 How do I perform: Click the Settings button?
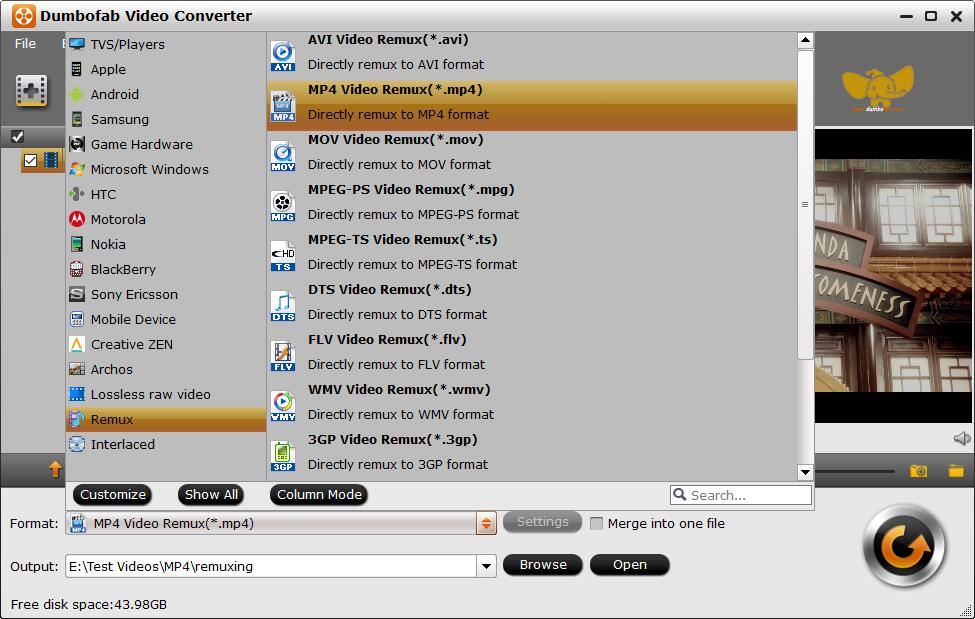point(542,522)
